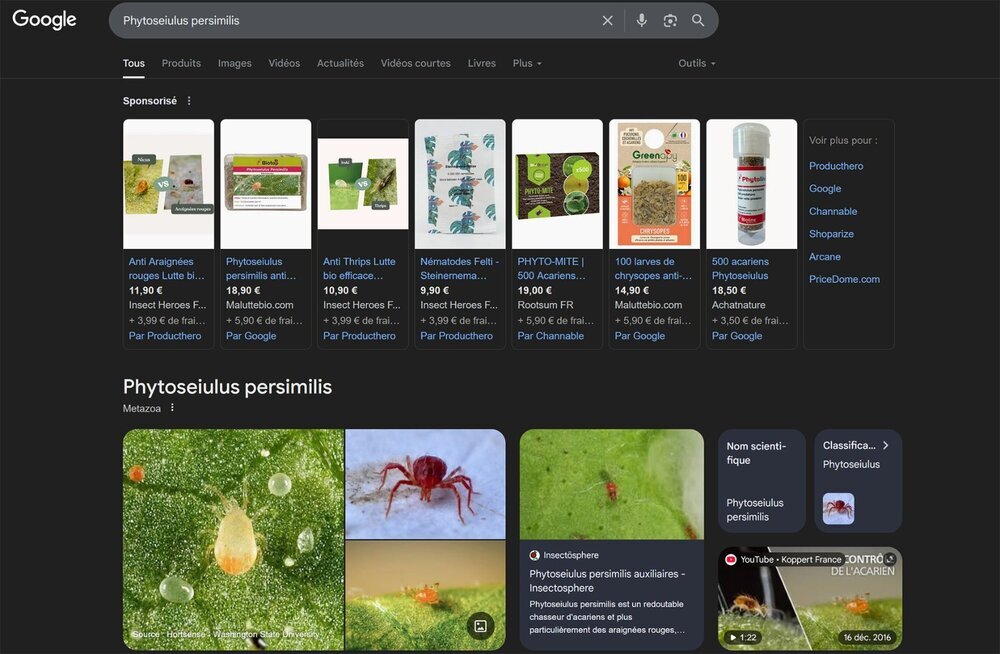Start voice search with microphone icon

tap(642, 20)
